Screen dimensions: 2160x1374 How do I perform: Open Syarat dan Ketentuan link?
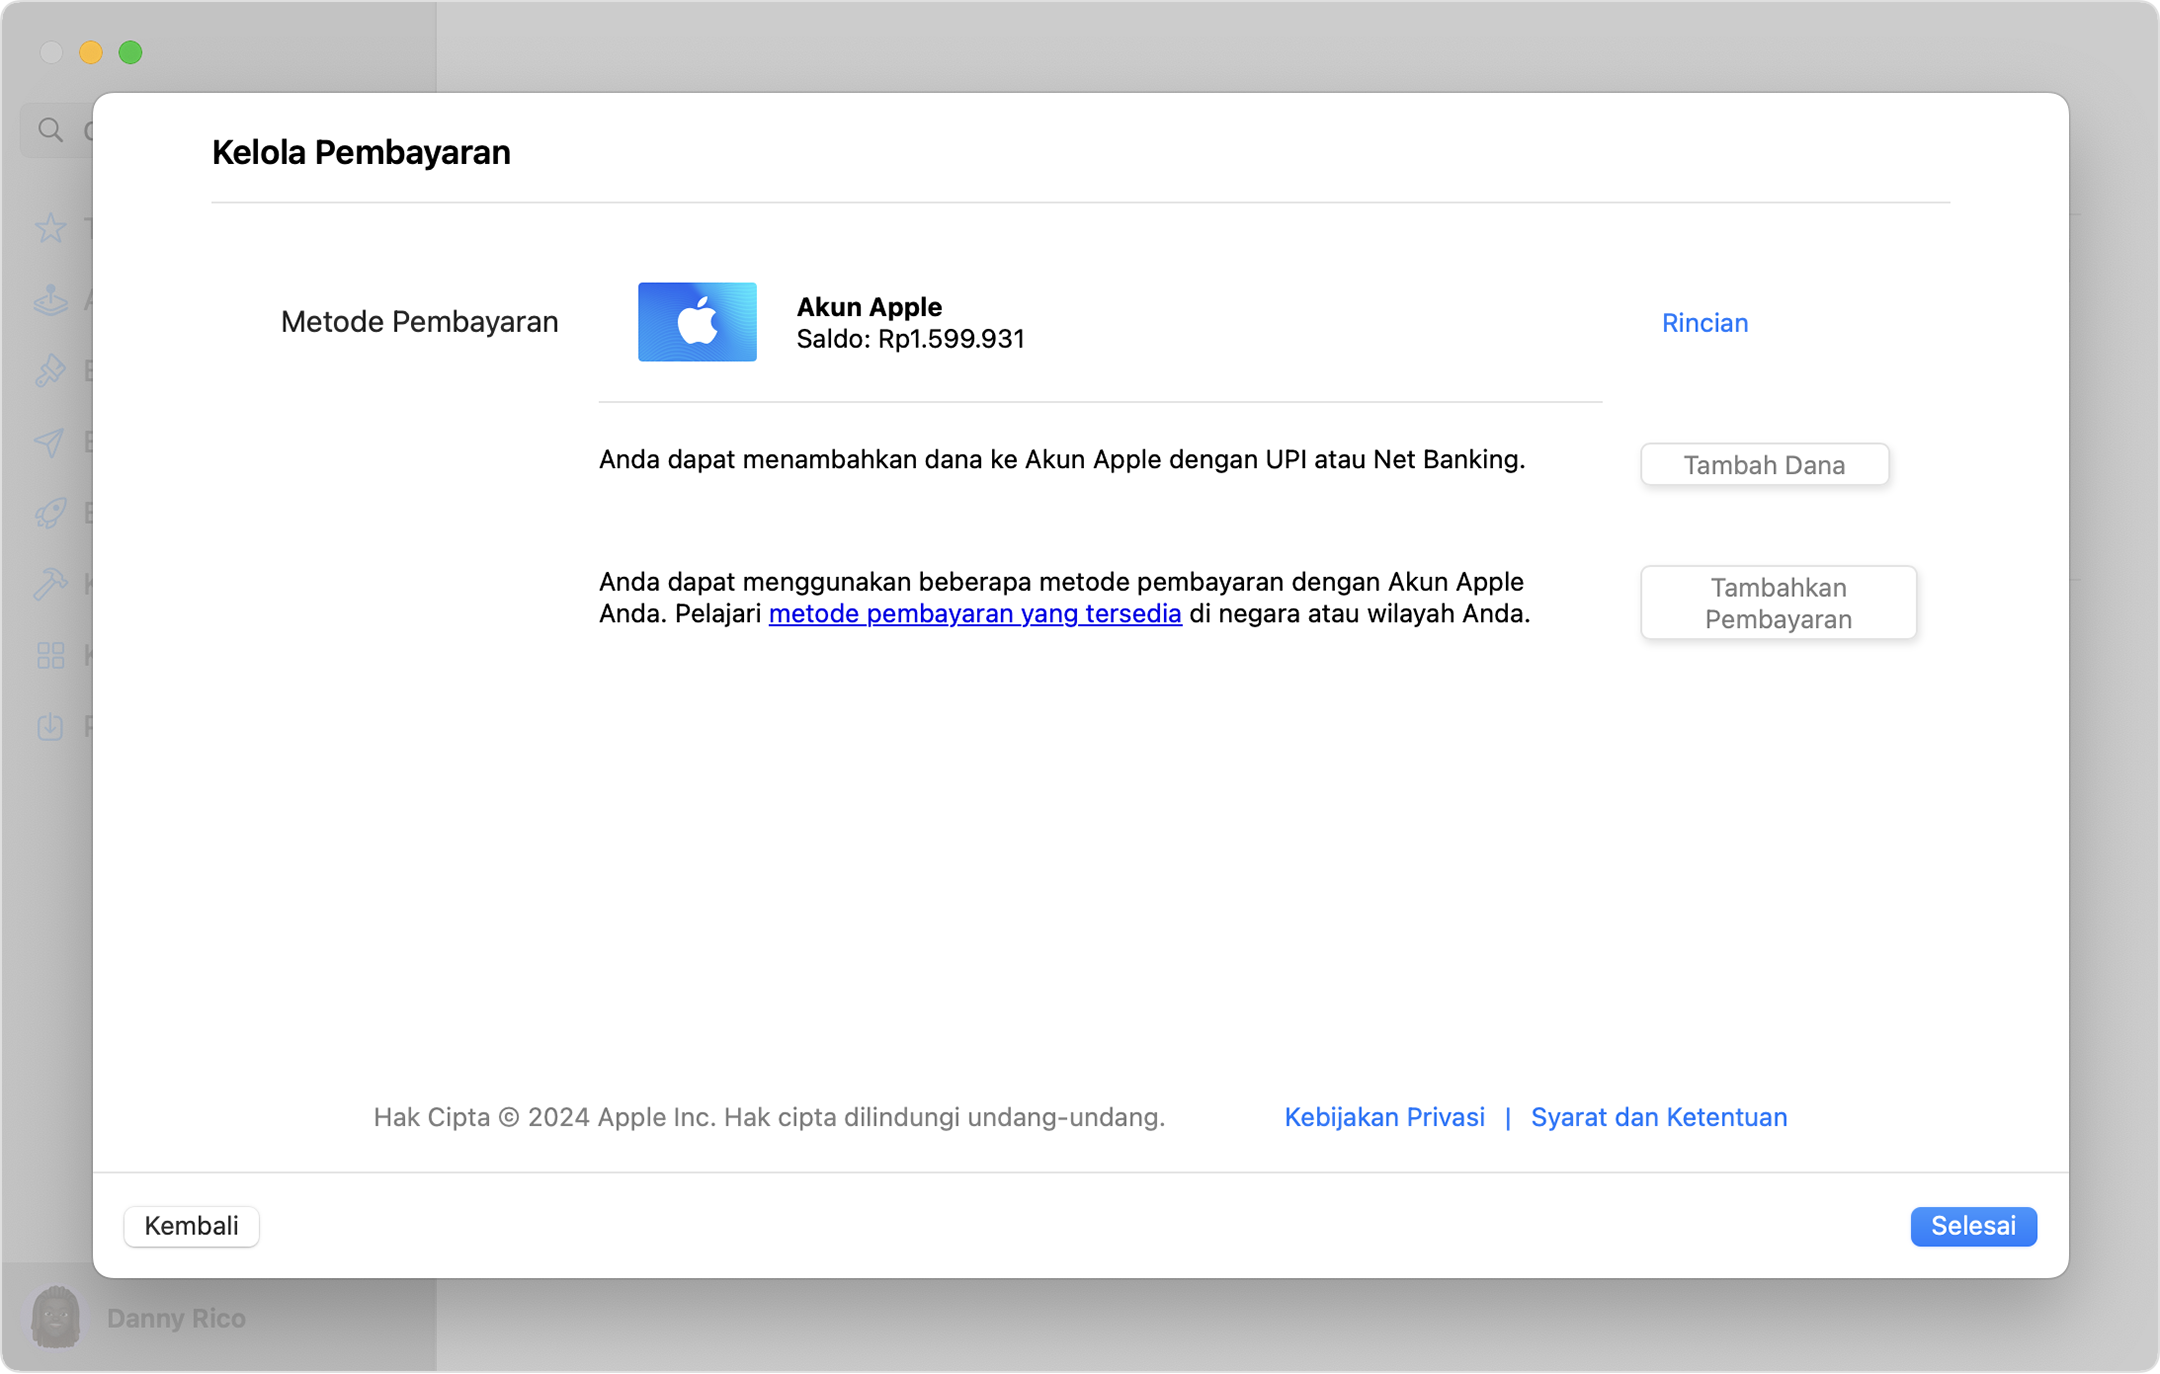(1659, 1117)
